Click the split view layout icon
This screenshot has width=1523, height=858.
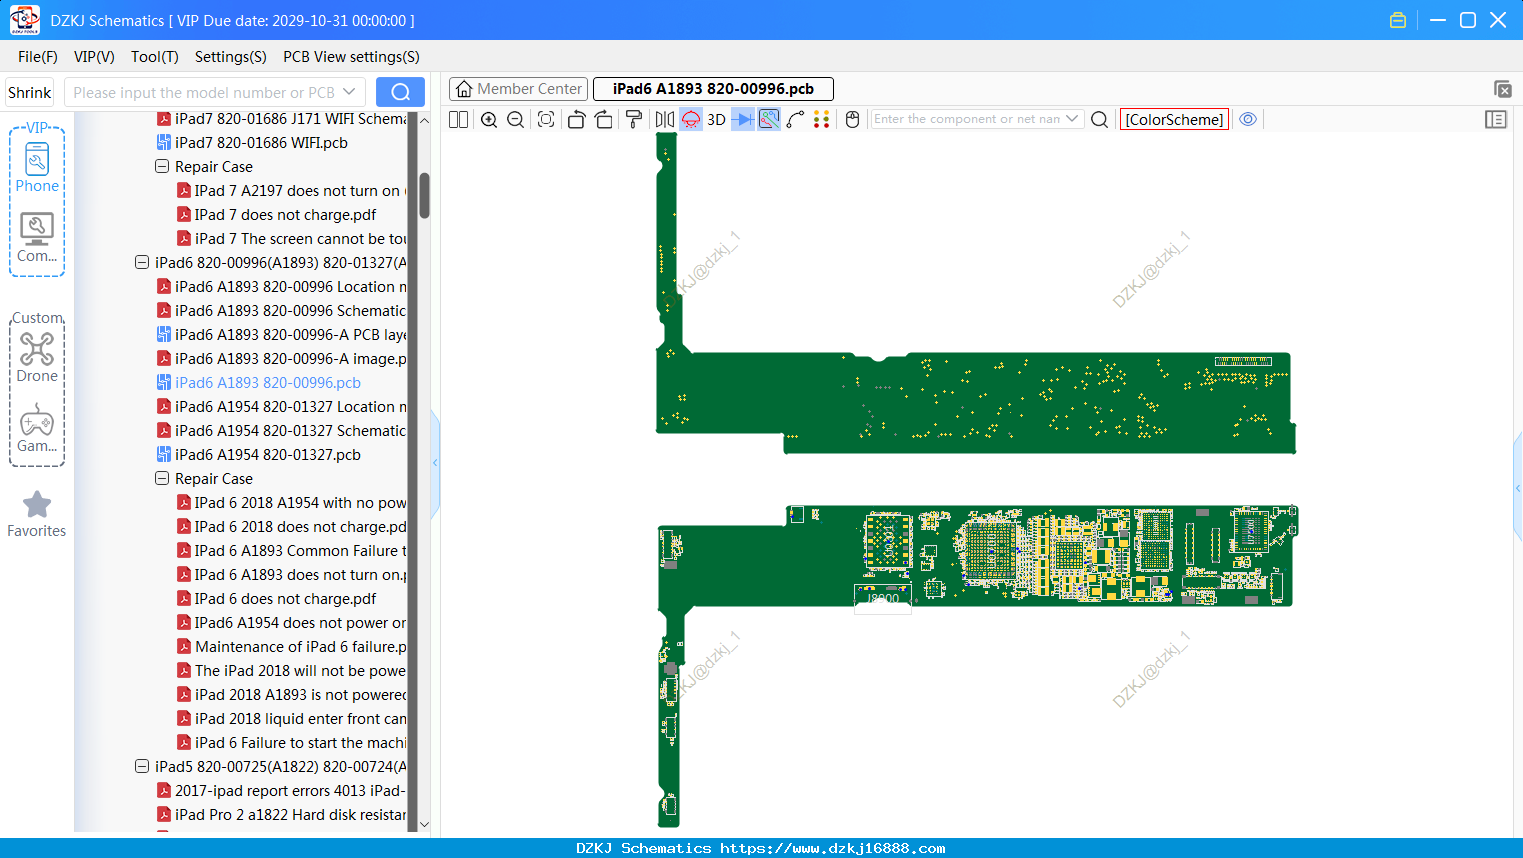click(x=458, y=119)
